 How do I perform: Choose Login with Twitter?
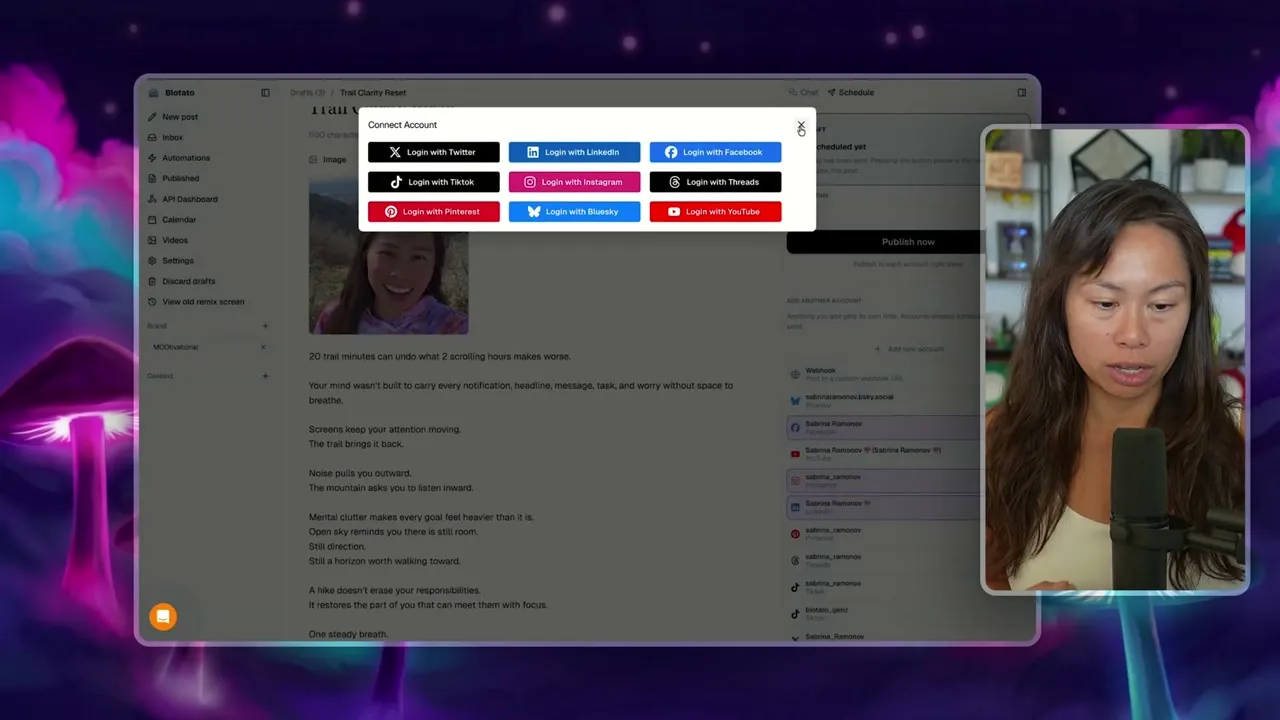[433, 152]
